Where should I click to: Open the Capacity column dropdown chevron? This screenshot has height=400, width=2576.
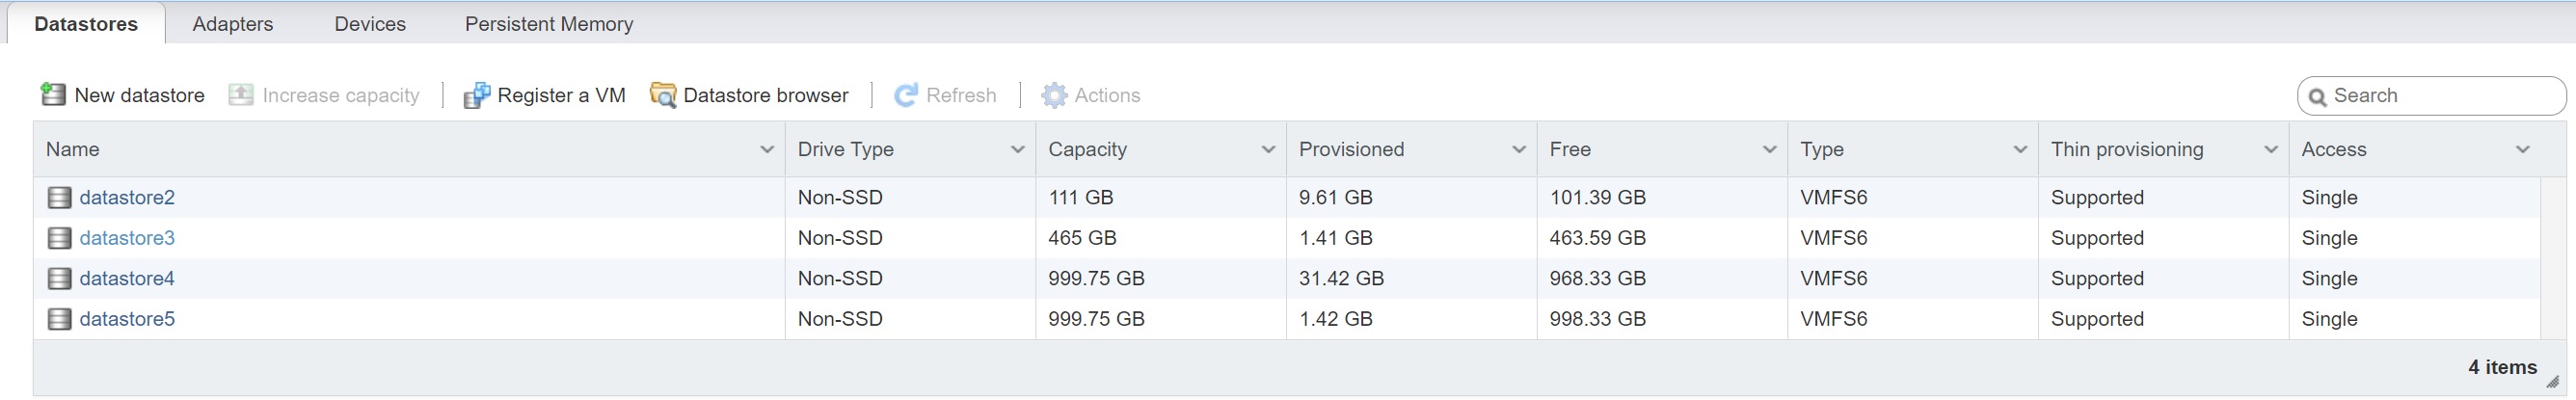(x=1268, y=150)
